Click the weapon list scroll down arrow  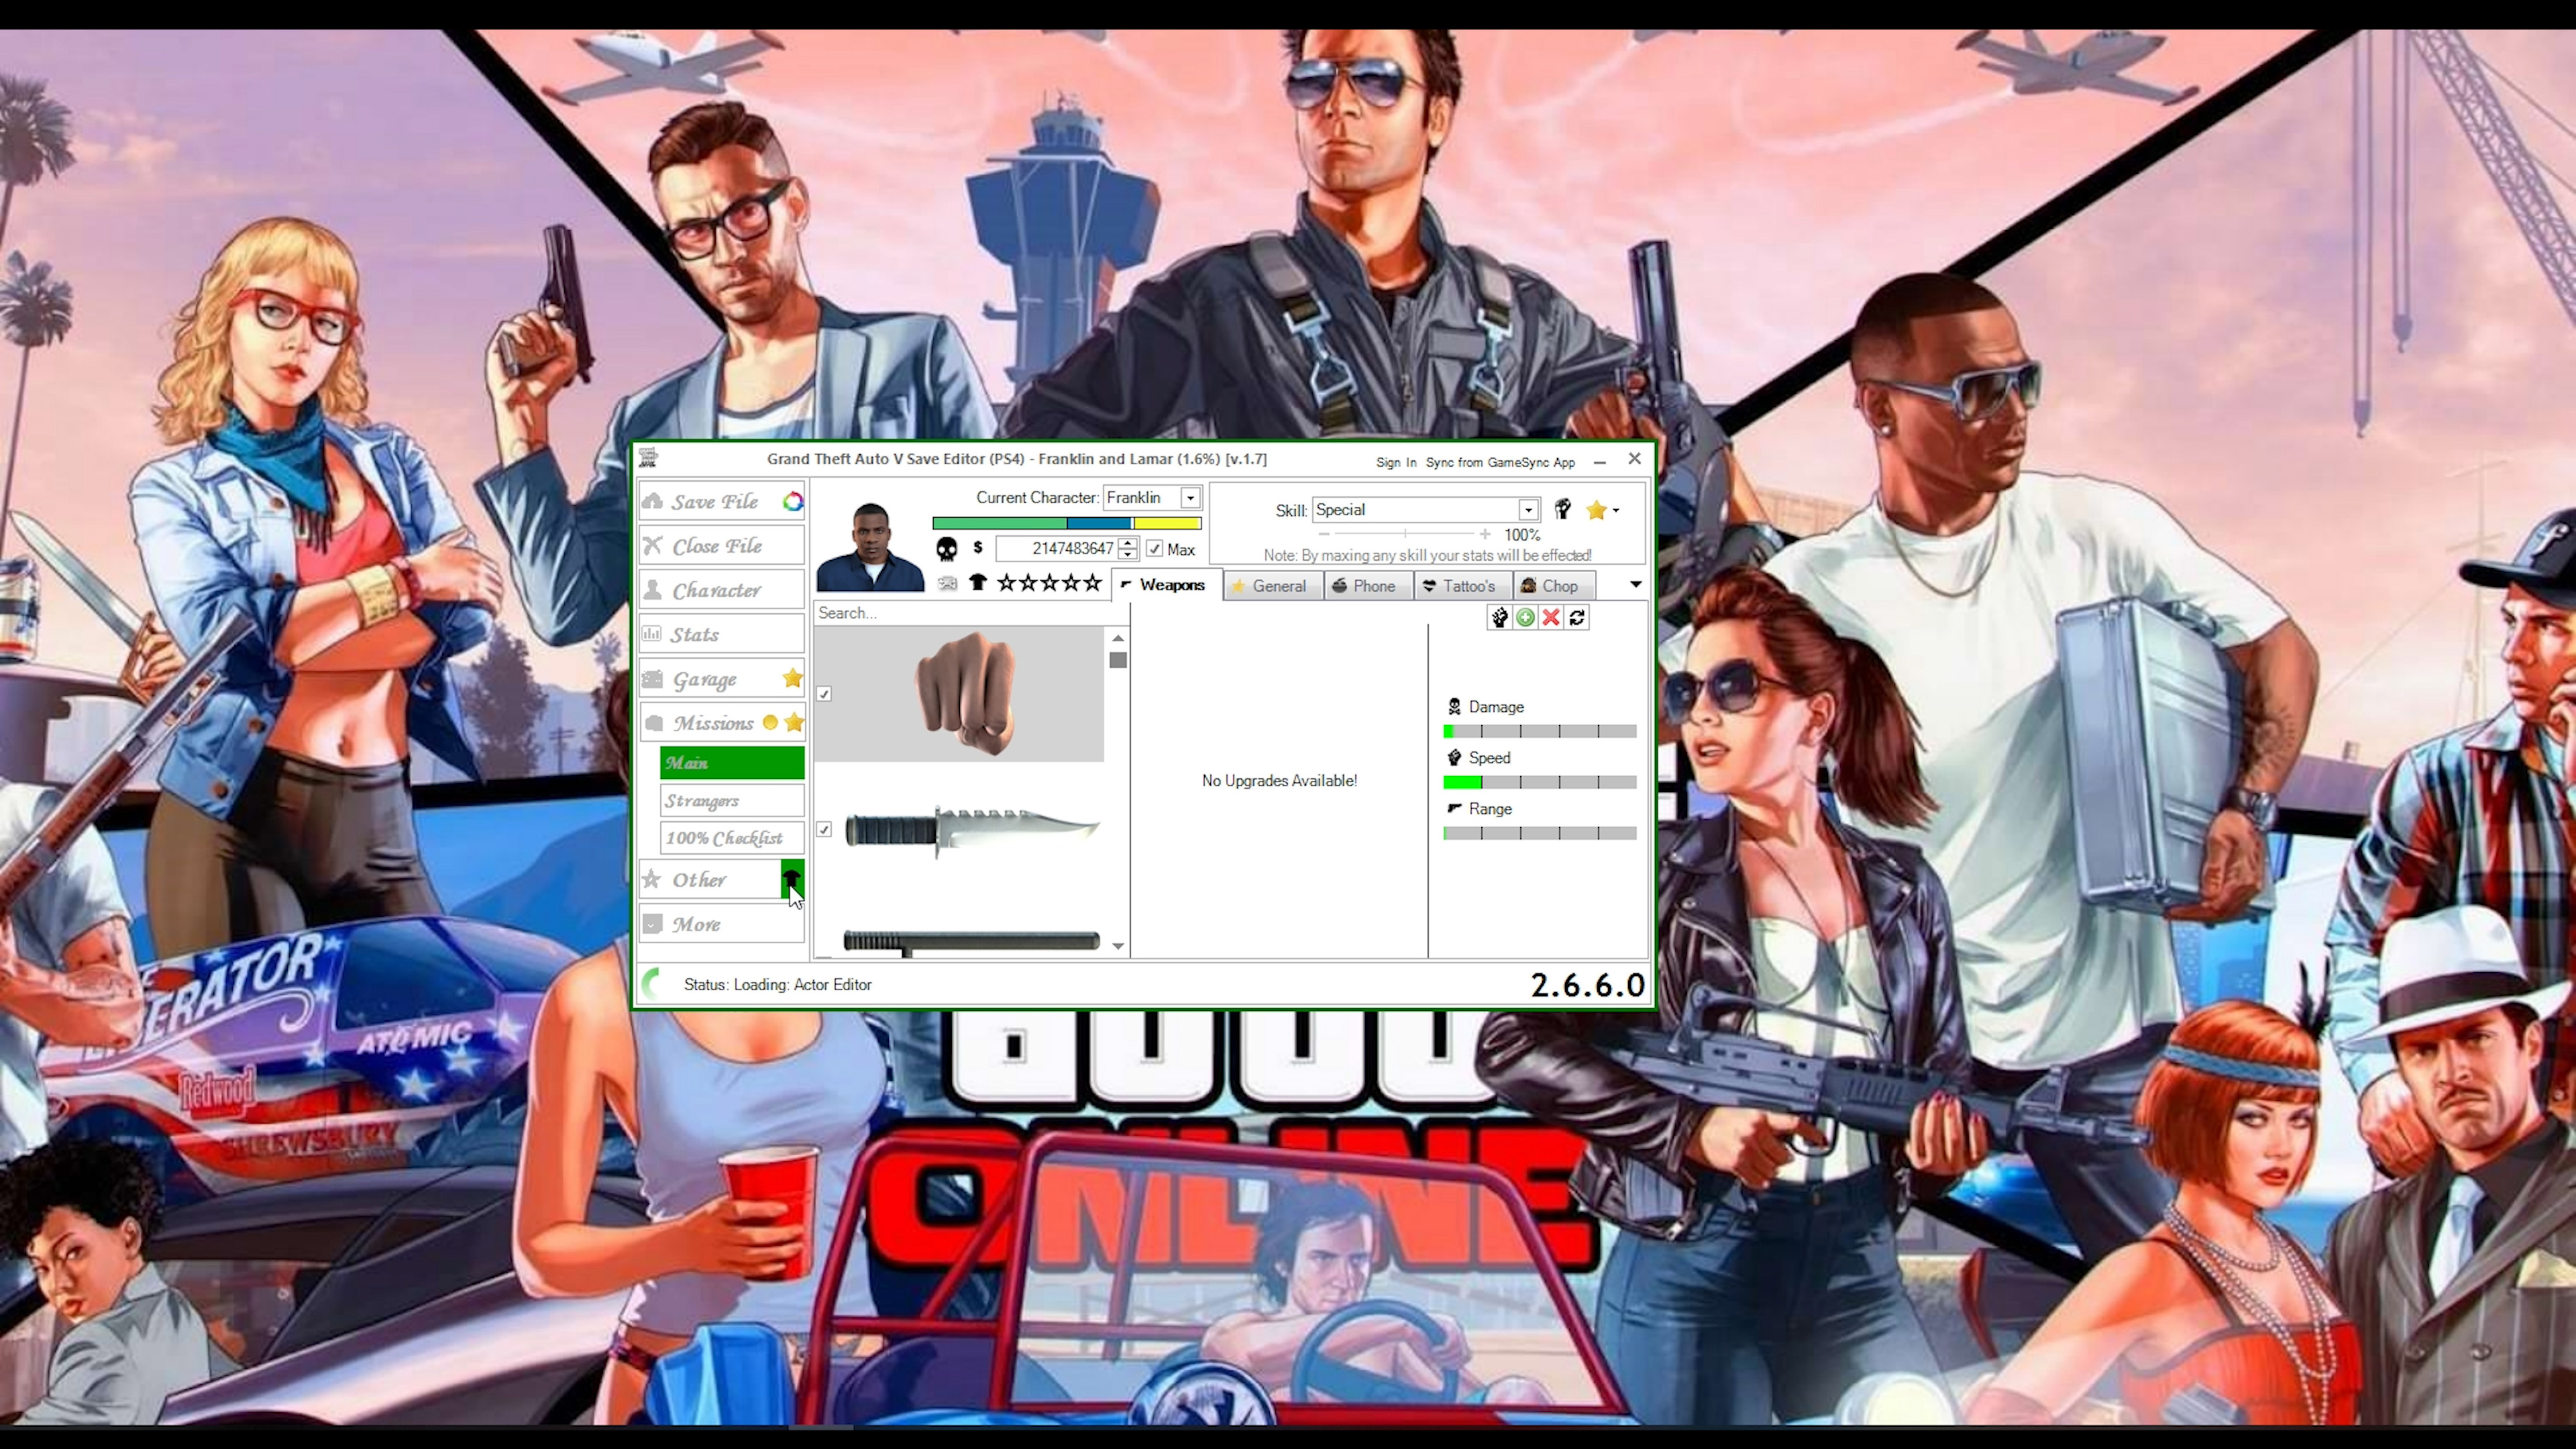[x=1118, y=946]
